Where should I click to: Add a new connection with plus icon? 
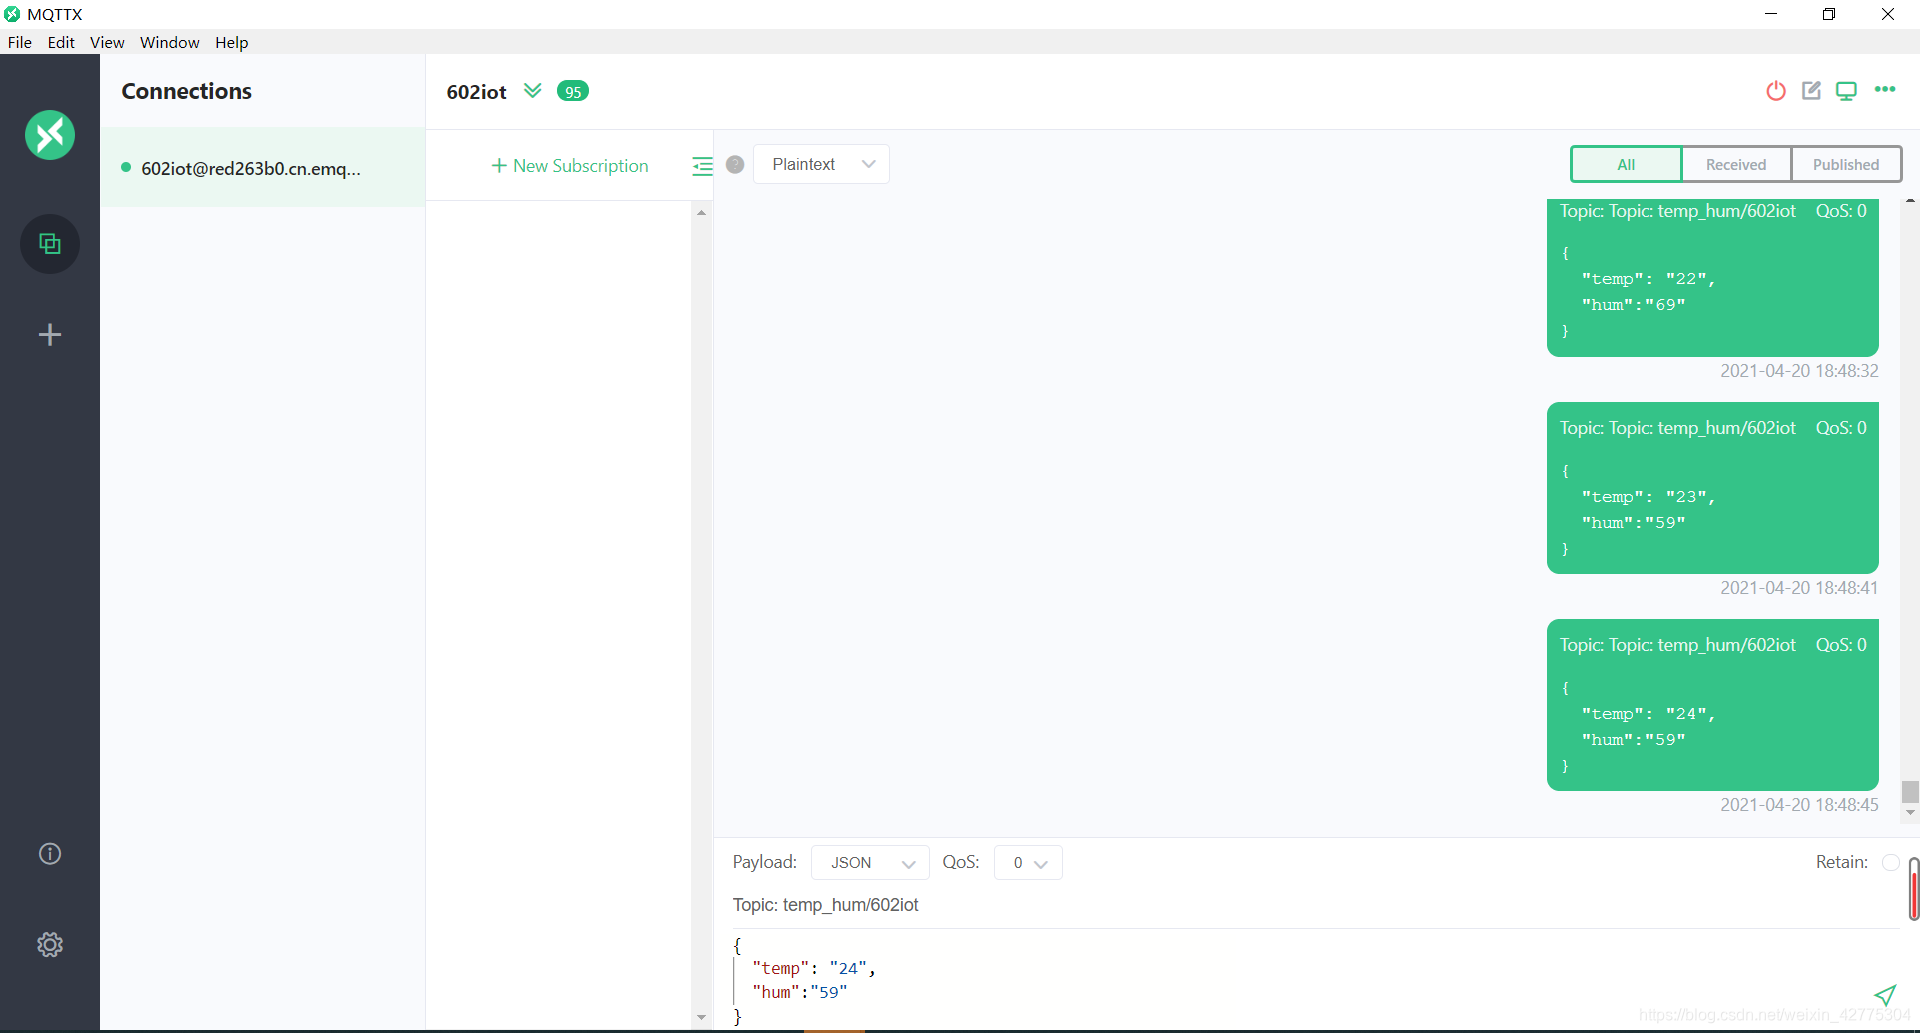pos(50,335)
